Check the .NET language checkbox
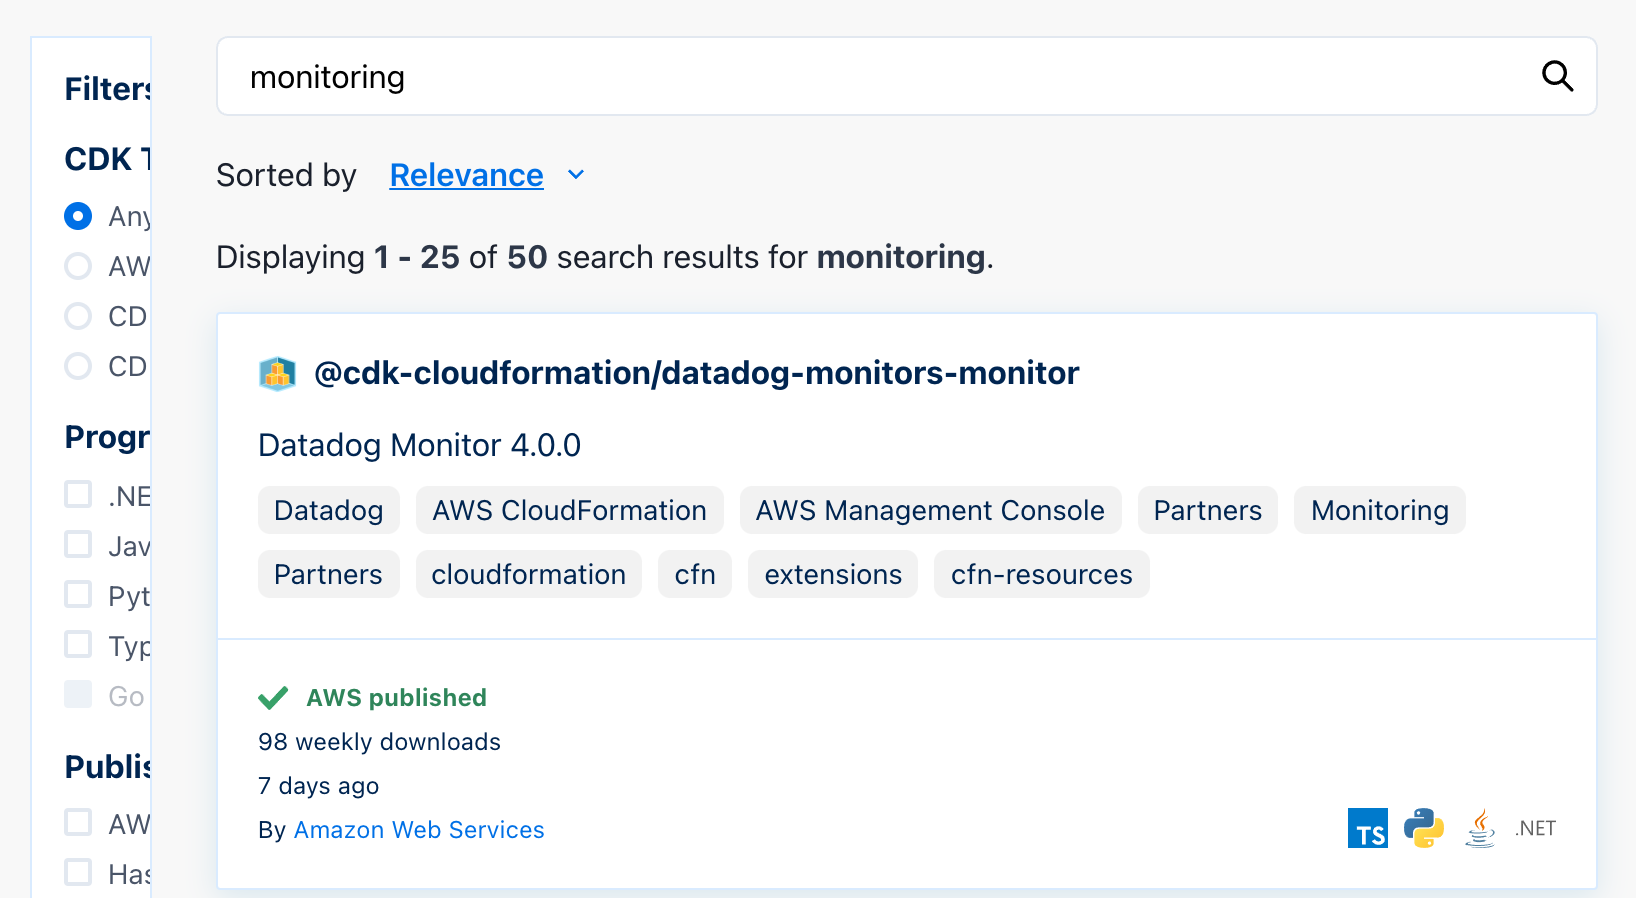The image size is (1636, 898). [78, 494]
